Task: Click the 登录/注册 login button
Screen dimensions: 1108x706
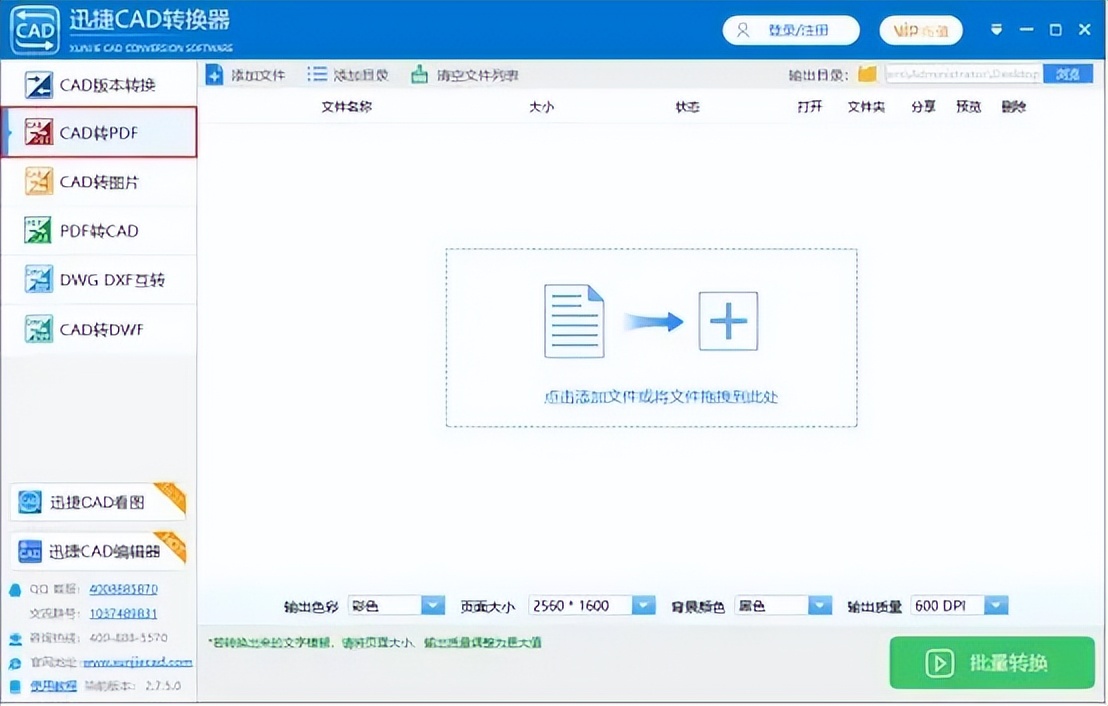Action: coord(791,30)
